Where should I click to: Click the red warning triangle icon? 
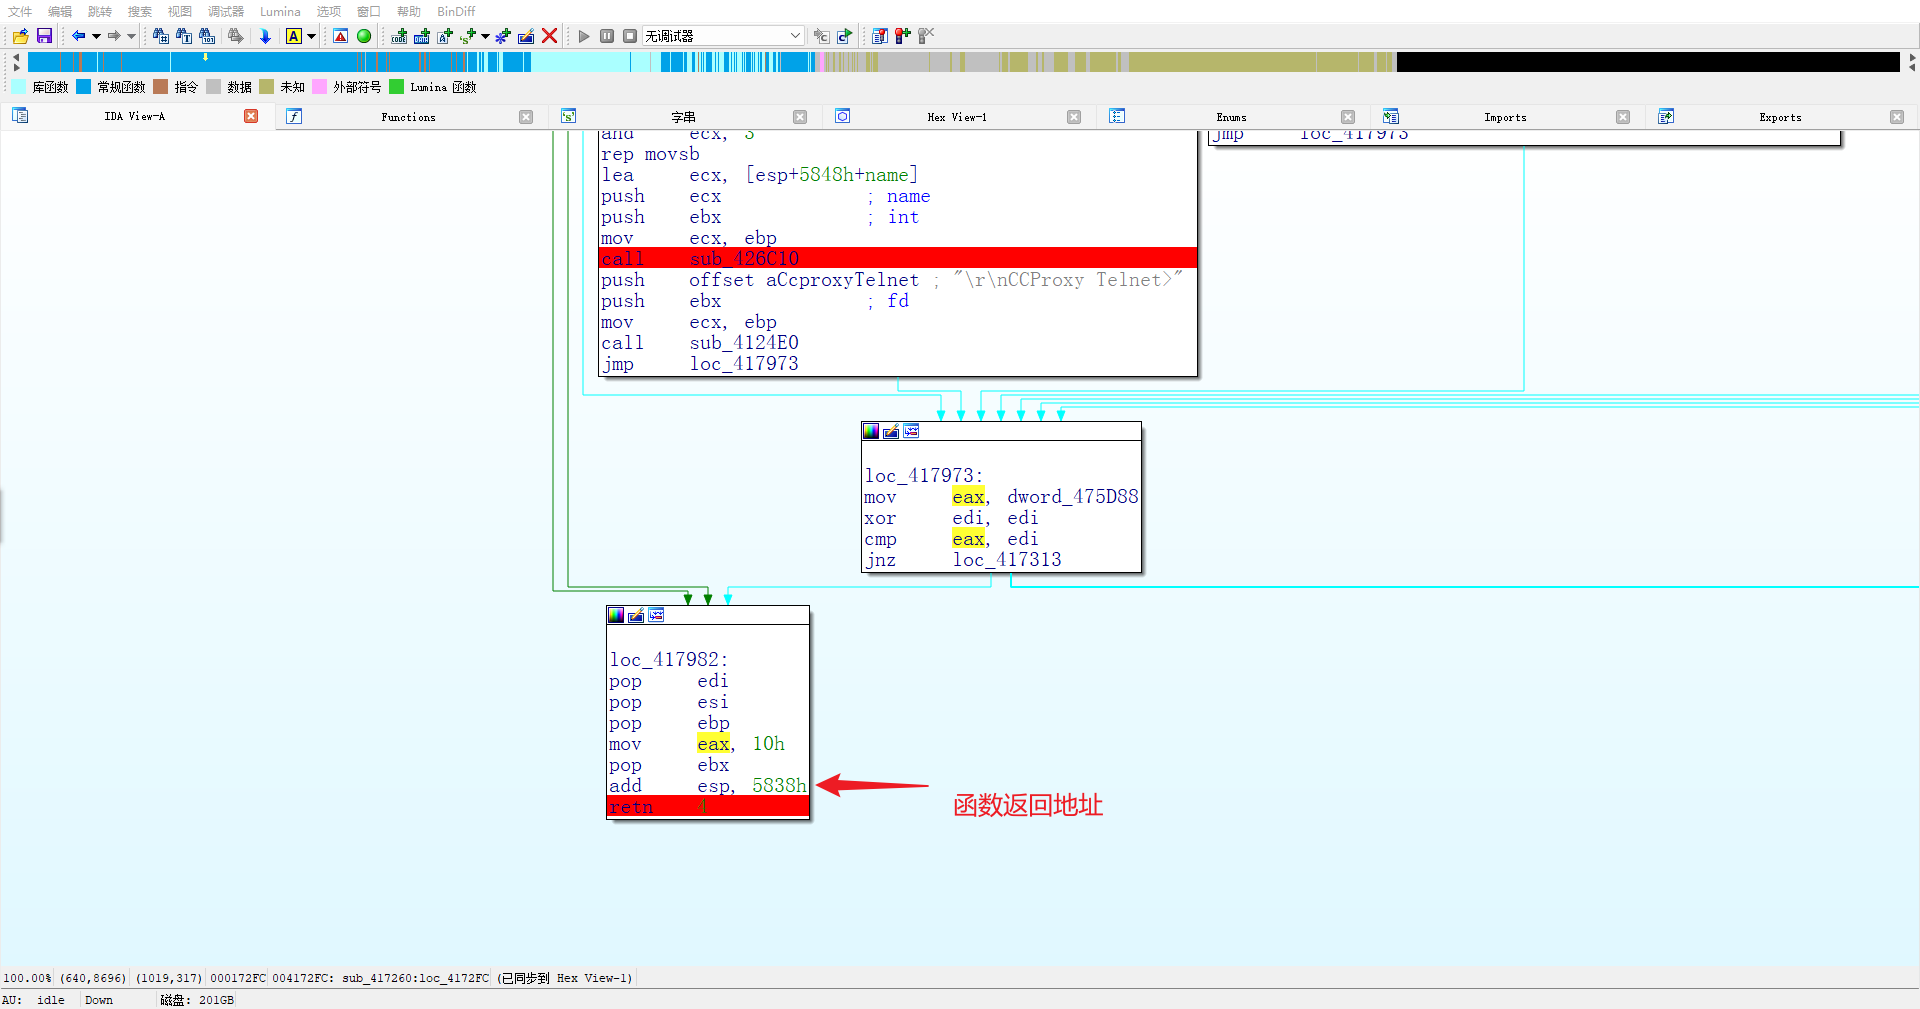[341, 36]
